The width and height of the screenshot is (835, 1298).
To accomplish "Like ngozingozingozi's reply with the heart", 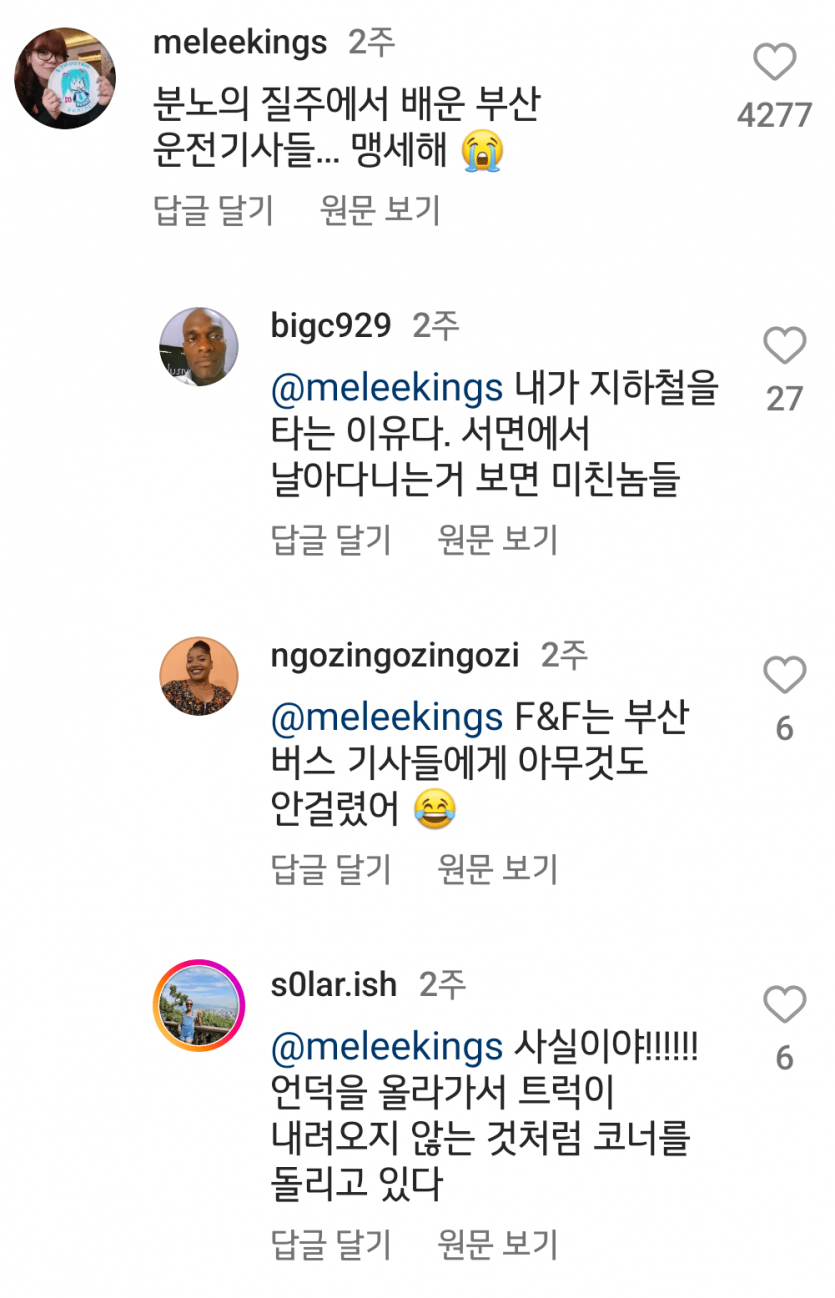I will coord(784,676).
